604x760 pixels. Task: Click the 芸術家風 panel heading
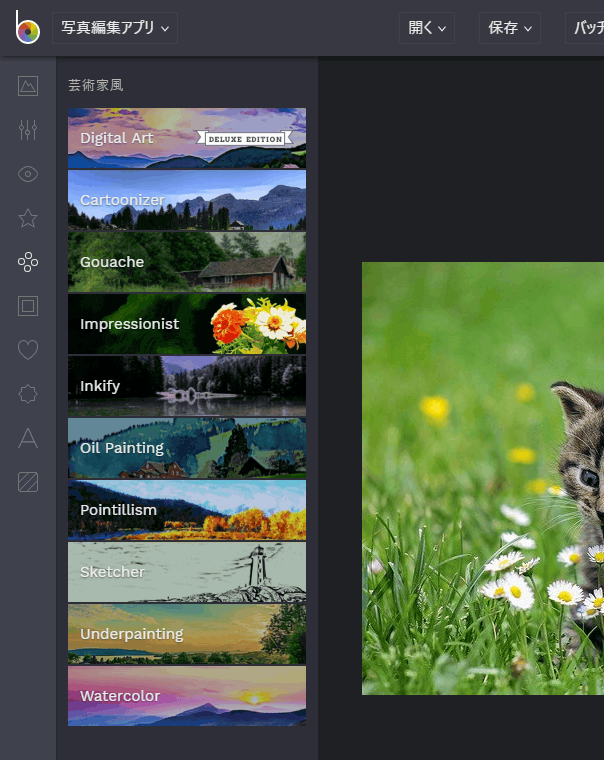tap(95, 85)
